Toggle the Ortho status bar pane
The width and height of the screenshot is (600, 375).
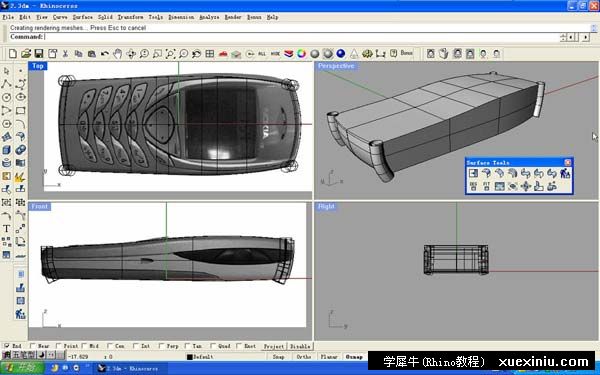(304, 357)
